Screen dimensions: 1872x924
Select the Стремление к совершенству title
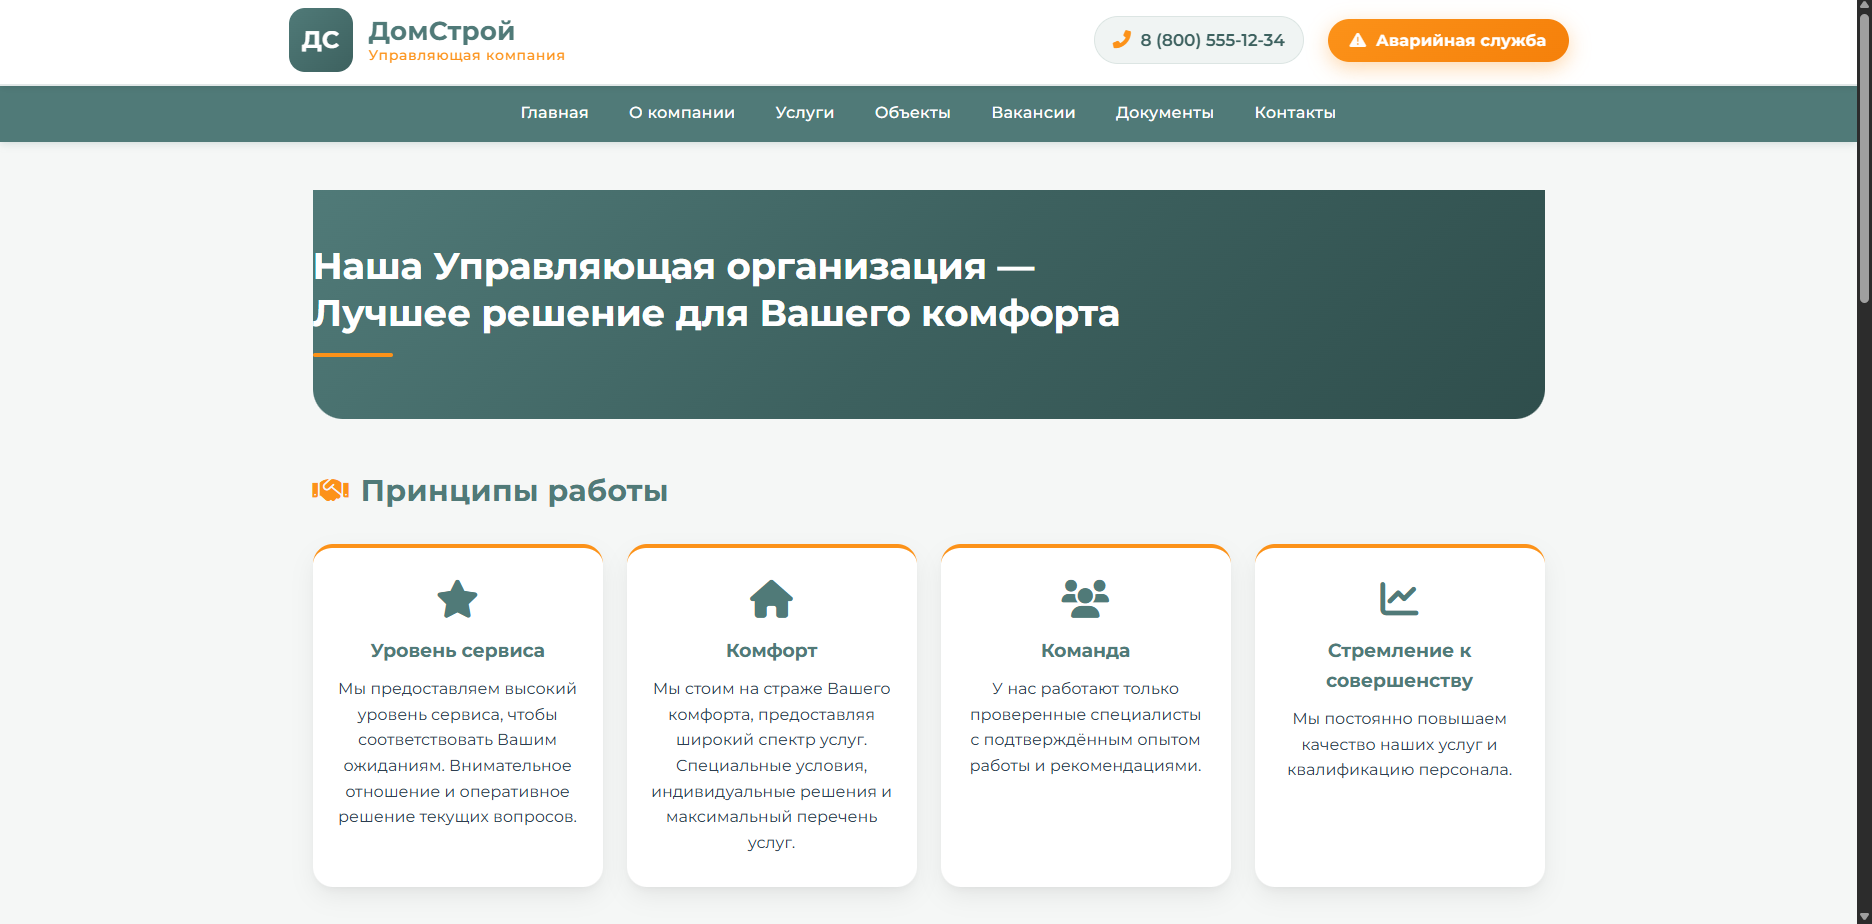click(x=1399, y=666)
